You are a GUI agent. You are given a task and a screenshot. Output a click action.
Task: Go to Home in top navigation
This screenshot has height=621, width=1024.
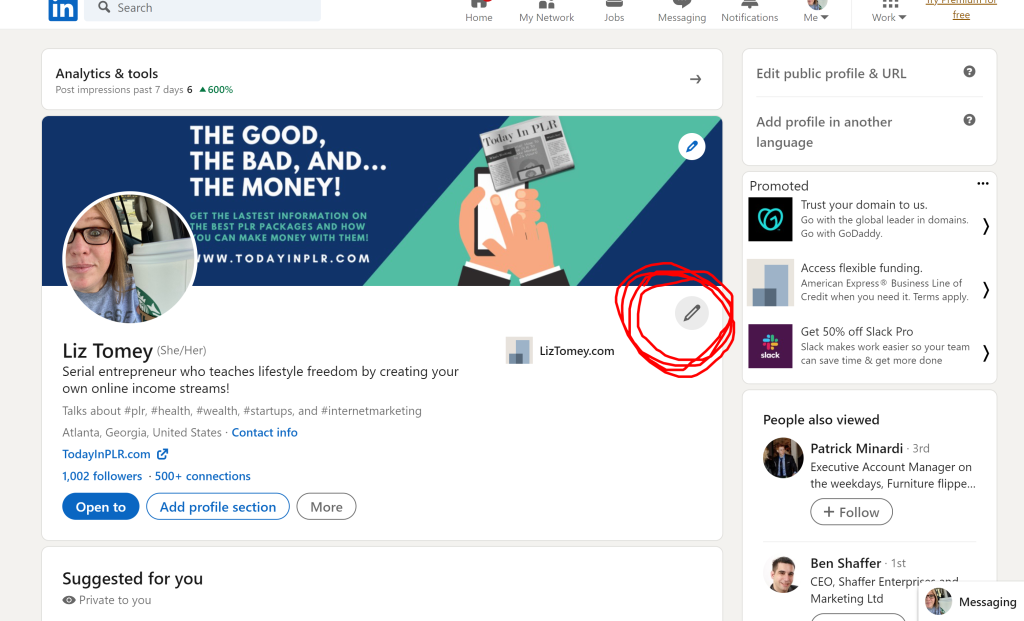[x=479, y=12]
